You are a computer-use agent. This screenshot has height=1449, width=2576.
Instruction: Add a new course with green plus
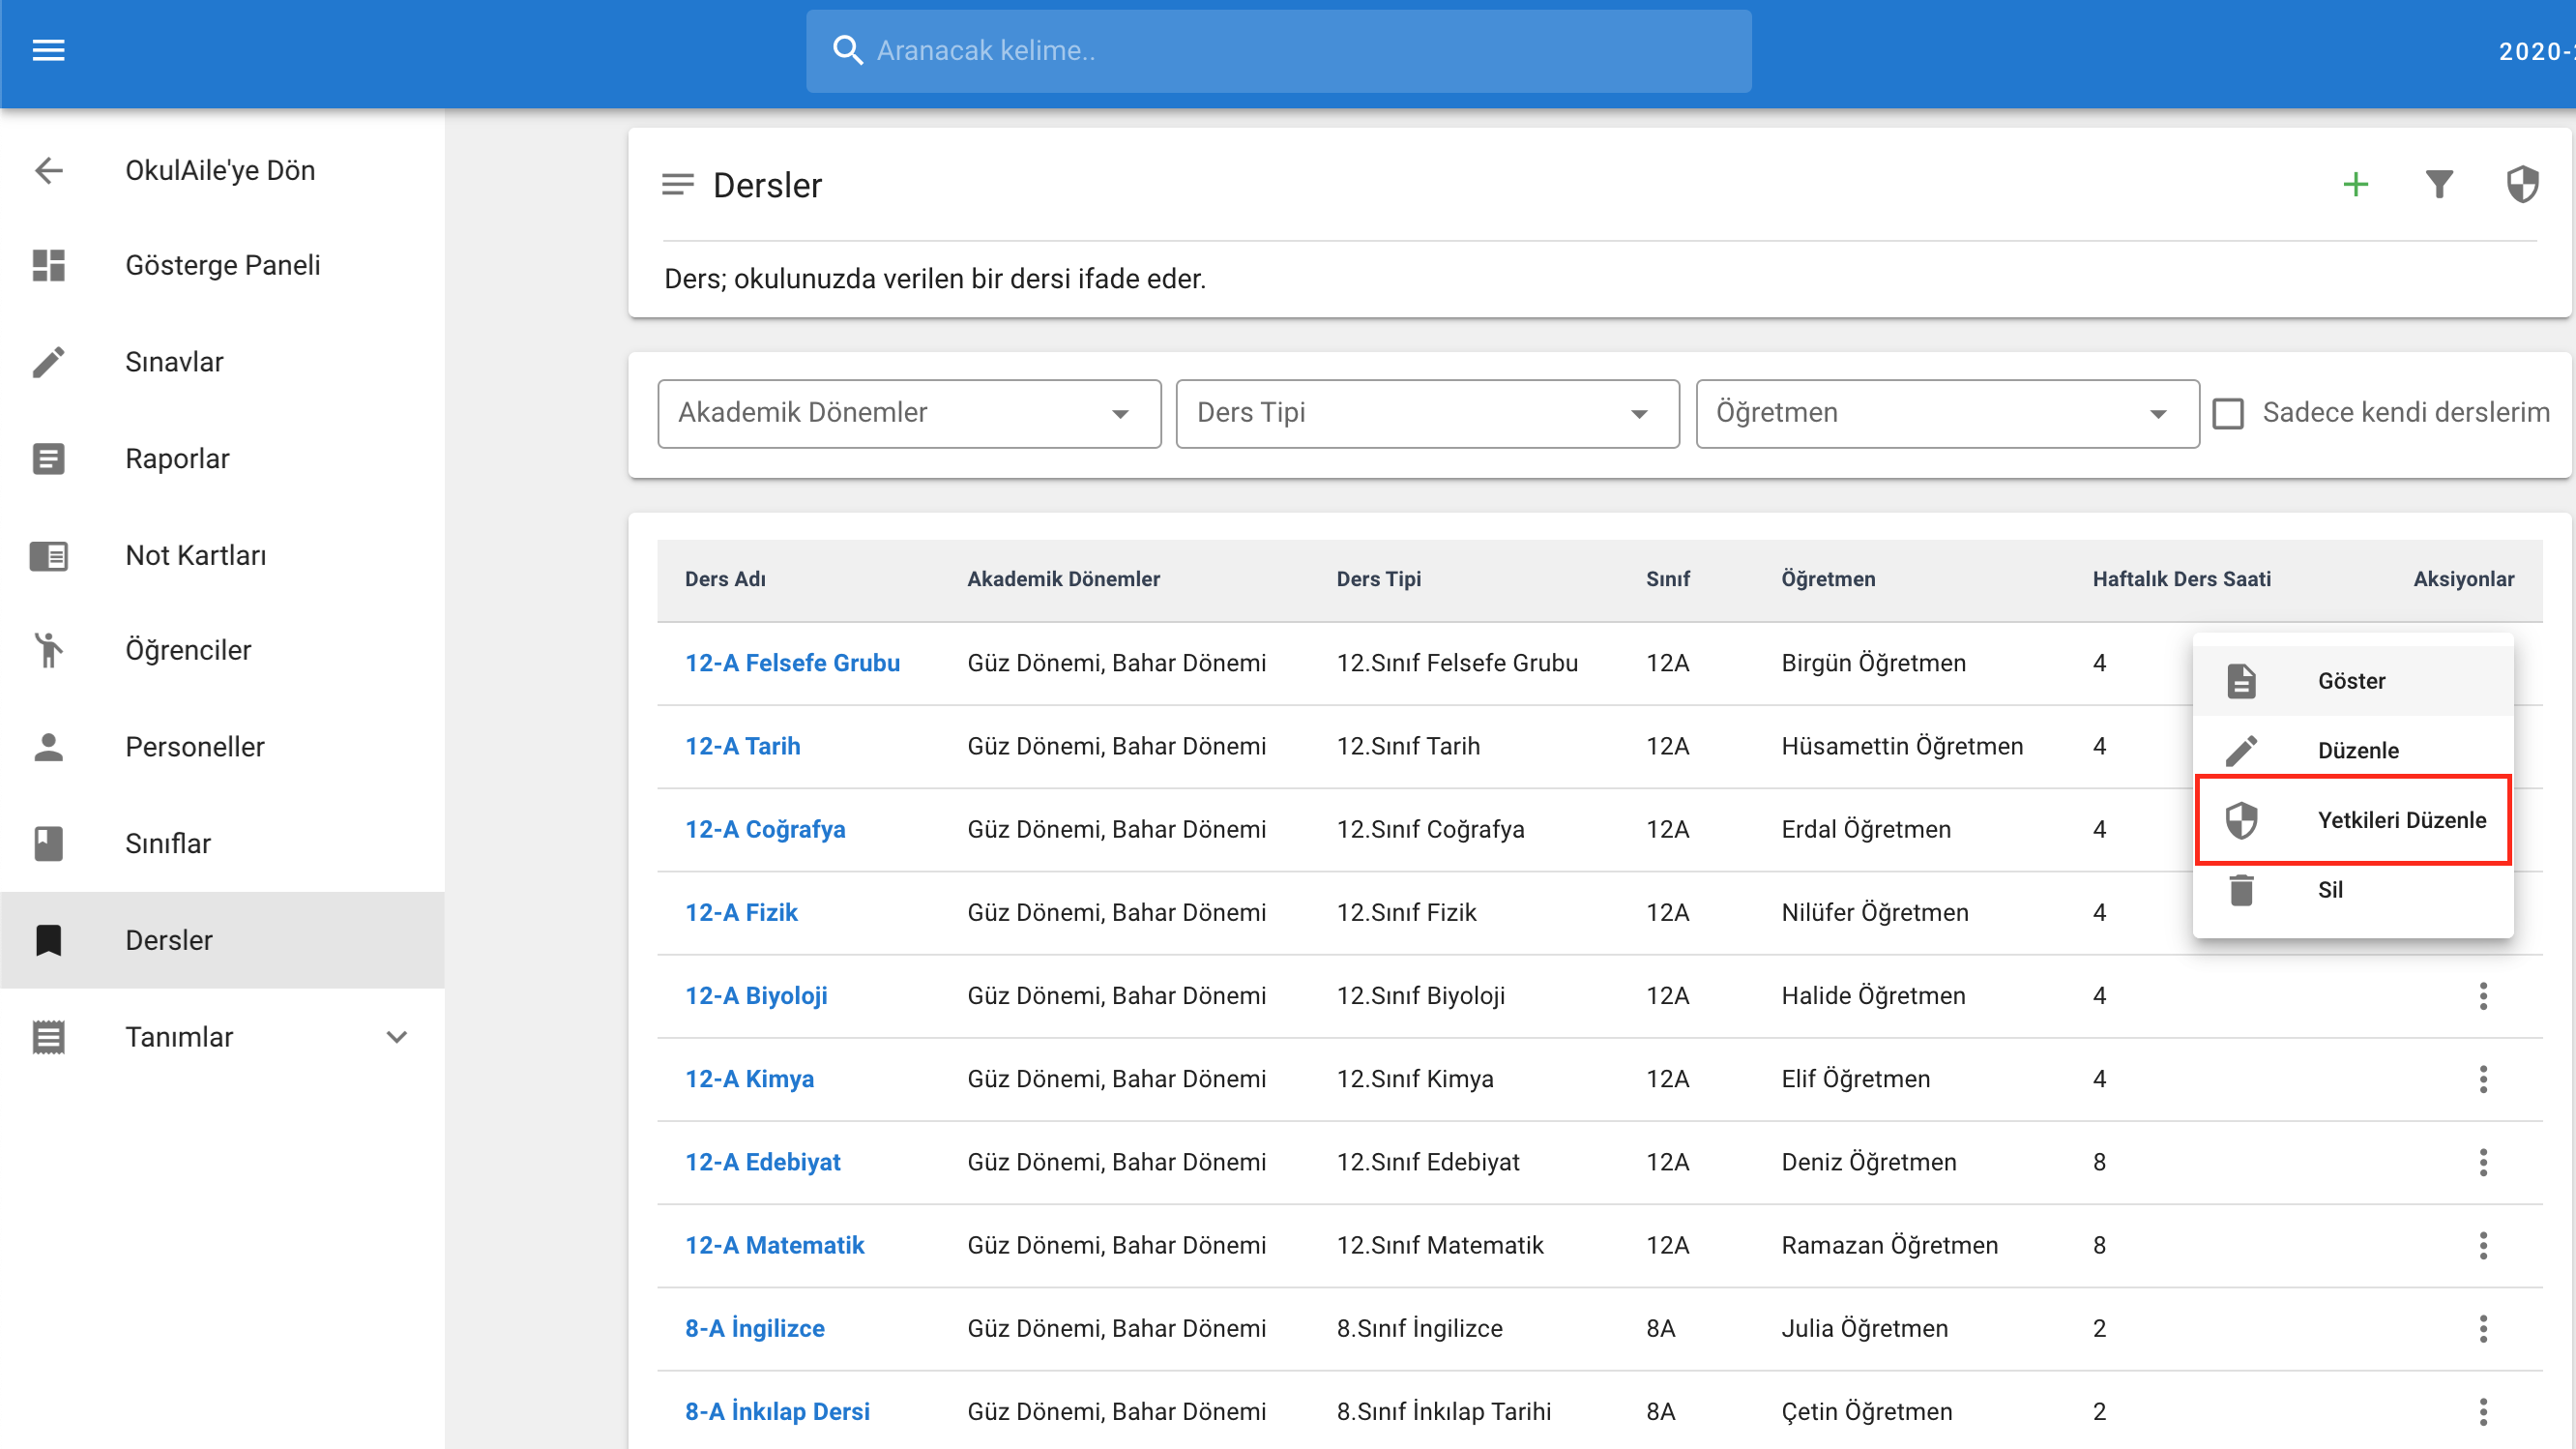pos(2356,184)
